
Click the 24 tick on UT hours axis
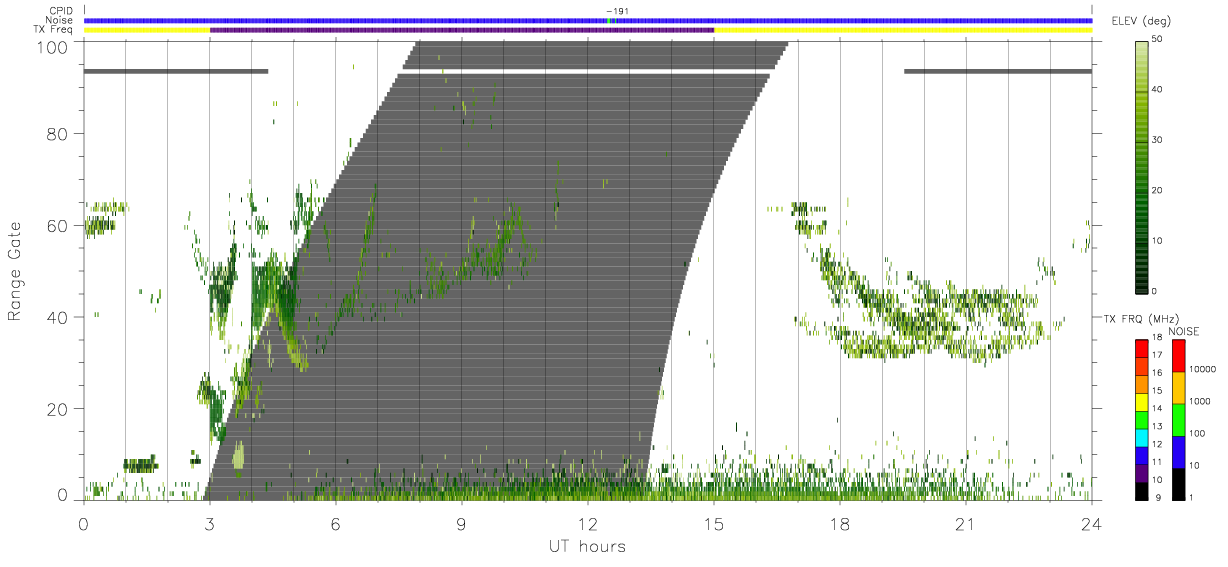pos(1092,523)
